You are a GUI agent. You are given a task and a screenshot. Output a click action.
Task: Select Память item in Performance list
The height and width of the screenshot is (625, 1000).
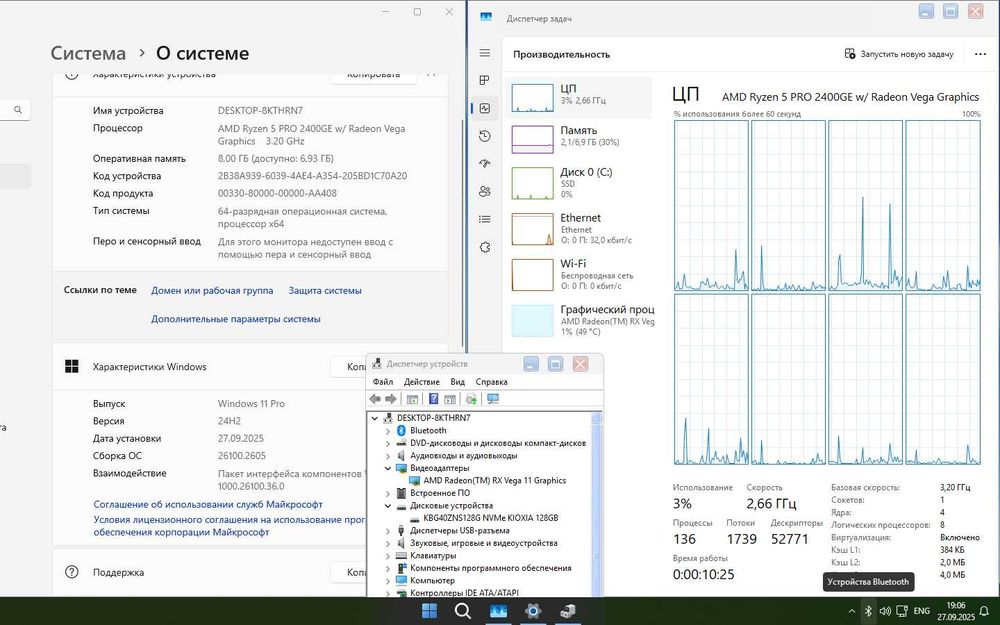tap(579, 139)
